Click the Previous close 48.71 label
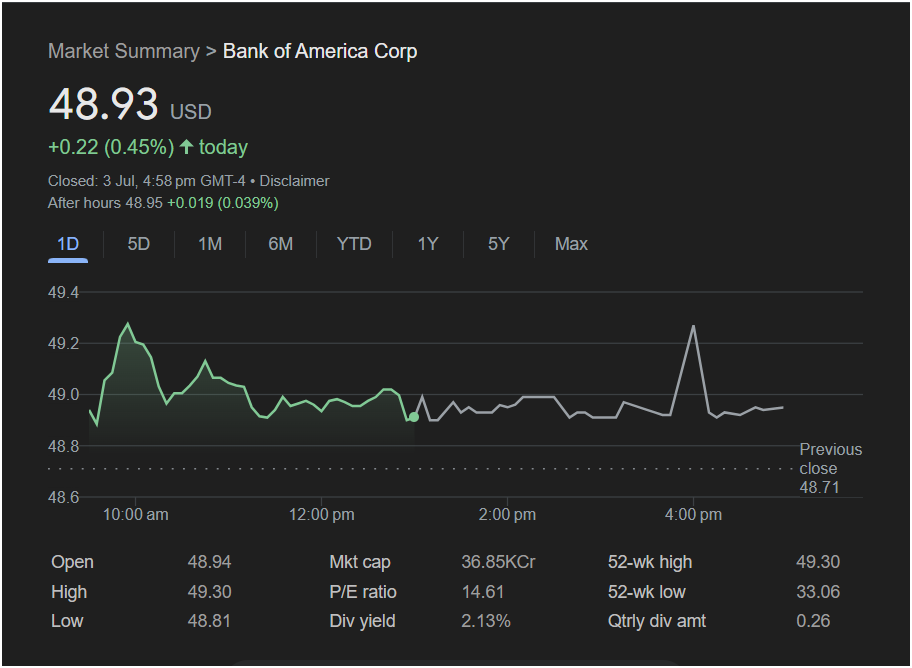The width and height of the screenshot is (912, 668). (831, 468)
